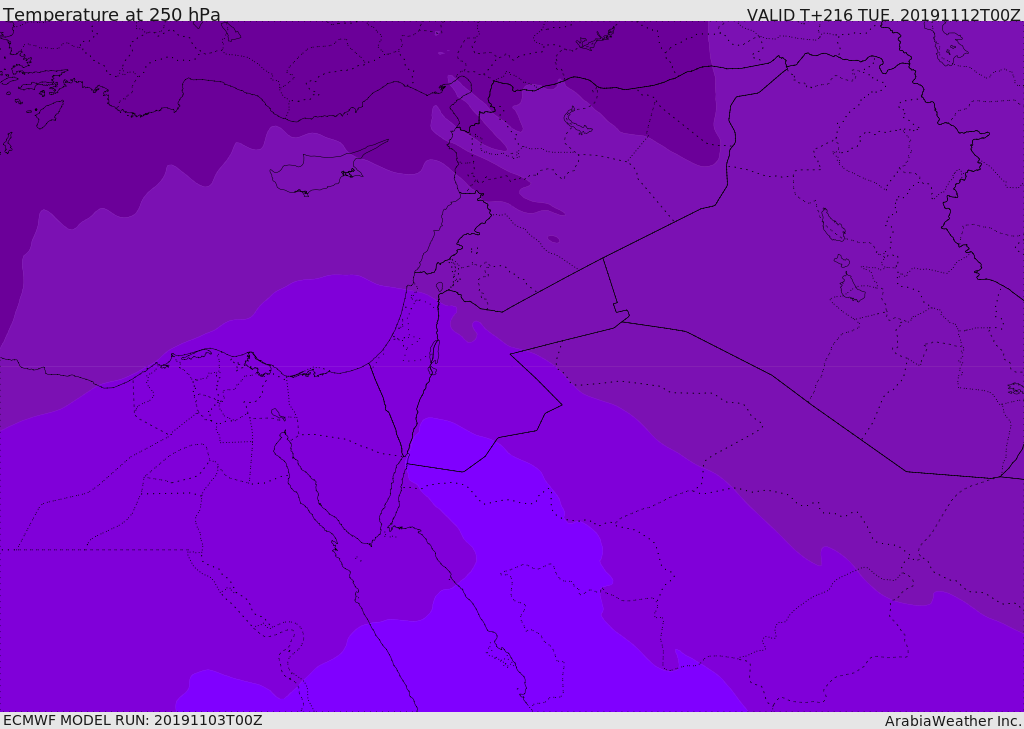Click the 'ECMWF MODEL RUN: 20191103T00Z' footer text

(x=133, y=720)
